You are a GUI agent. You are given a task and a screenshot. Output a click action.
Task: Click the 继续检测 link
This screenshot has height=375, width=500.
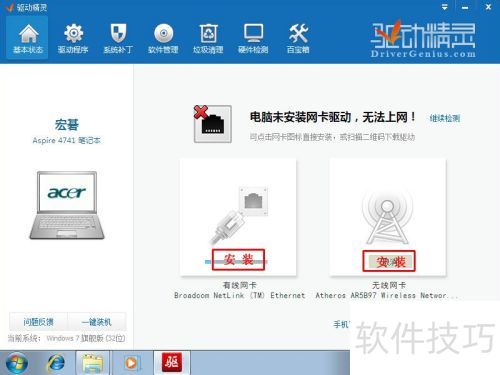click(x=445, y=118)
